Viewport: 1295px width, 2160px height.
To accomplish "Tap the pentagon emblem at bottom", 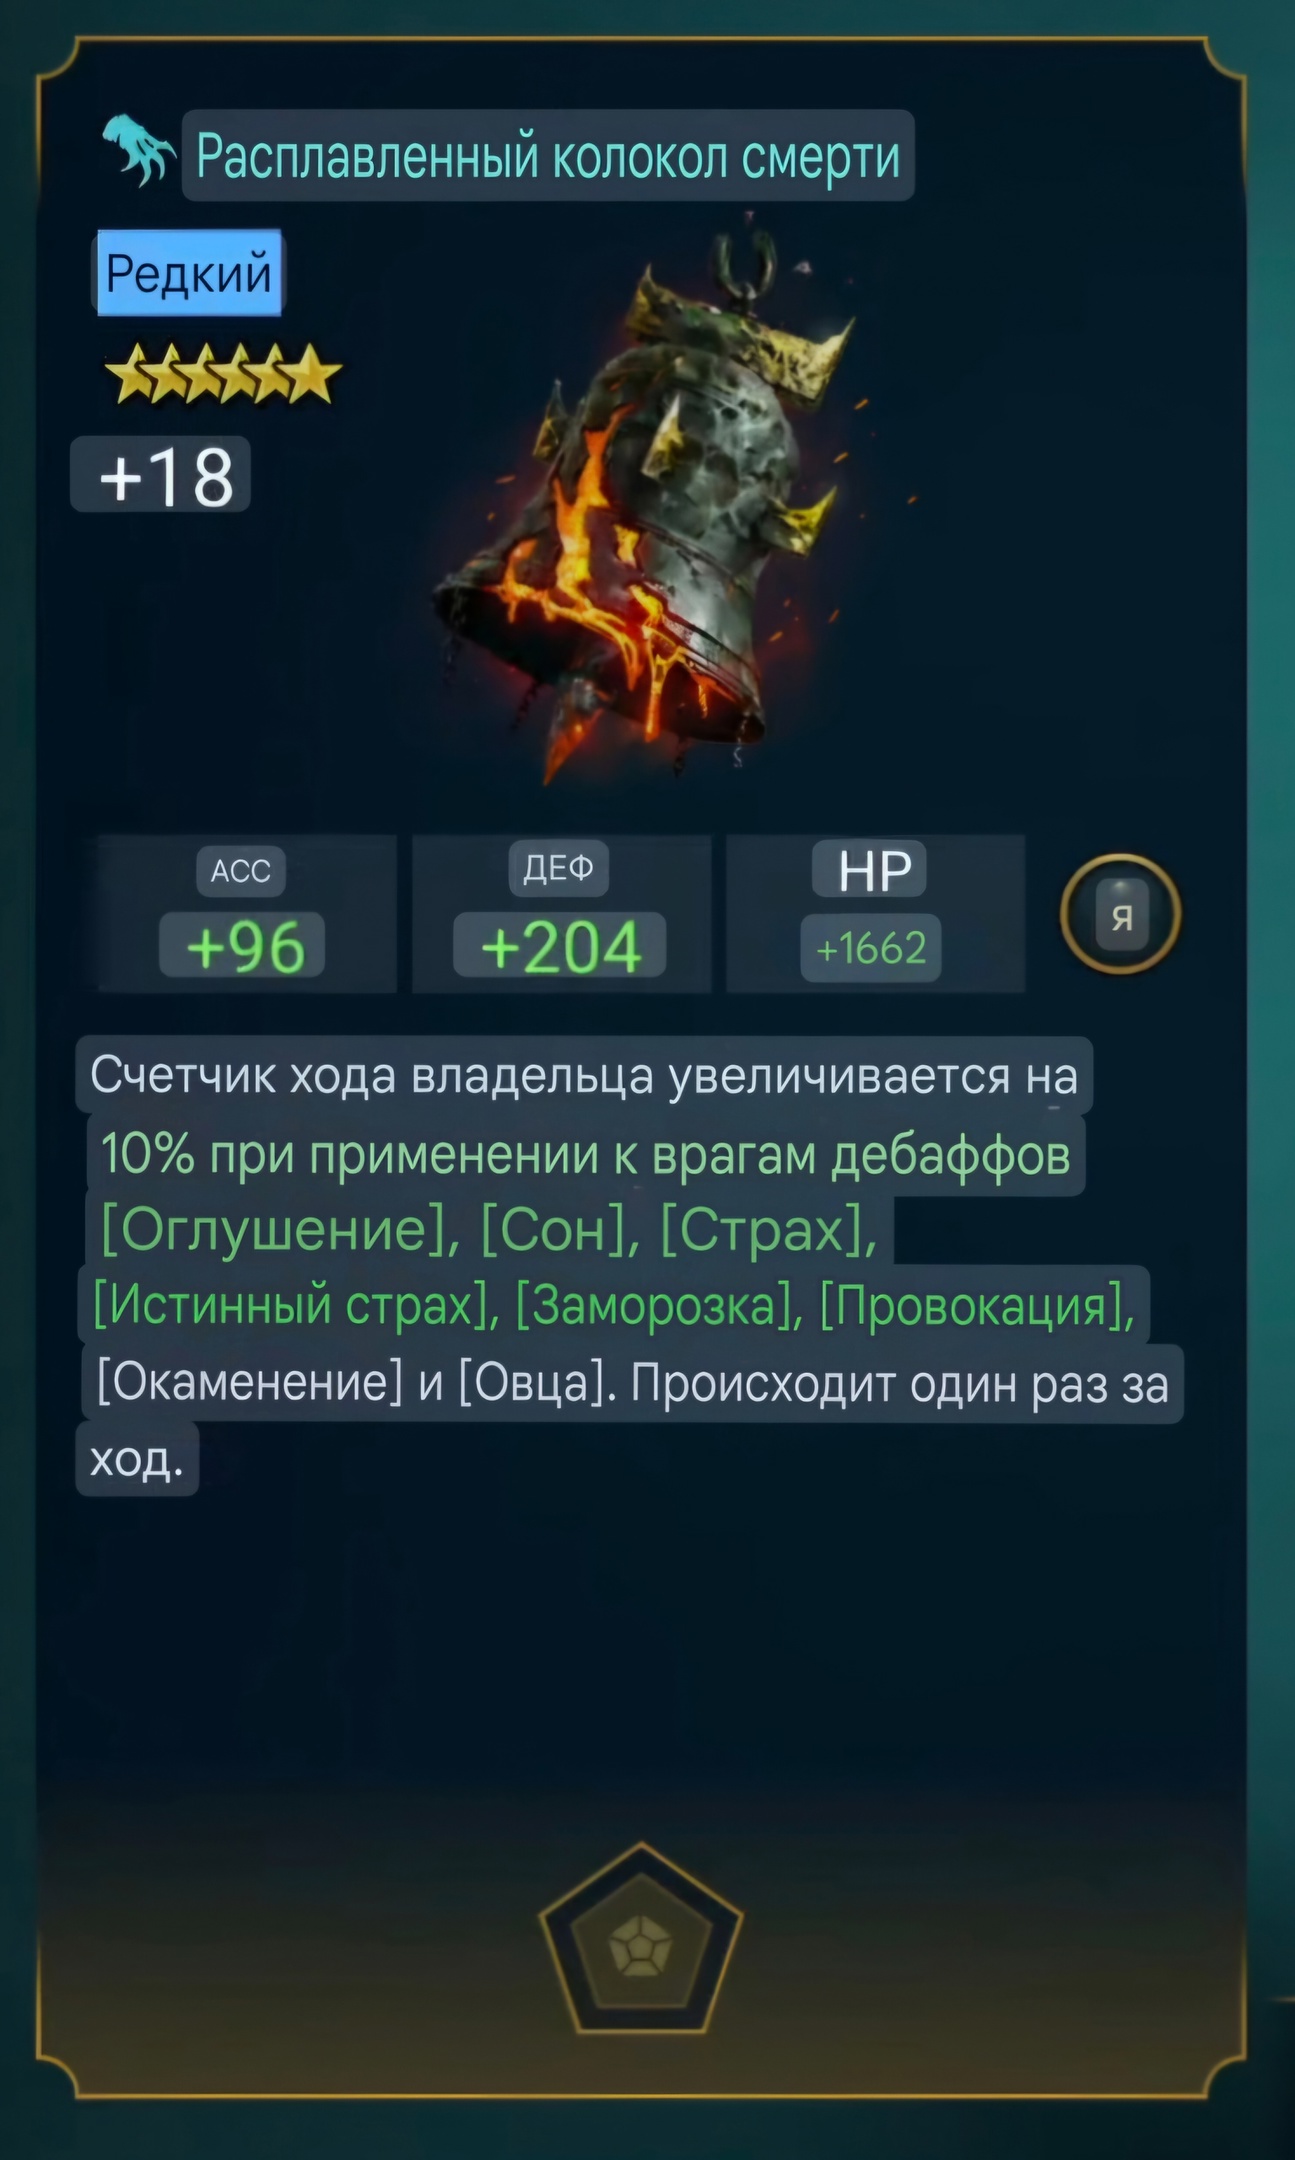I will coord(641,1939).
